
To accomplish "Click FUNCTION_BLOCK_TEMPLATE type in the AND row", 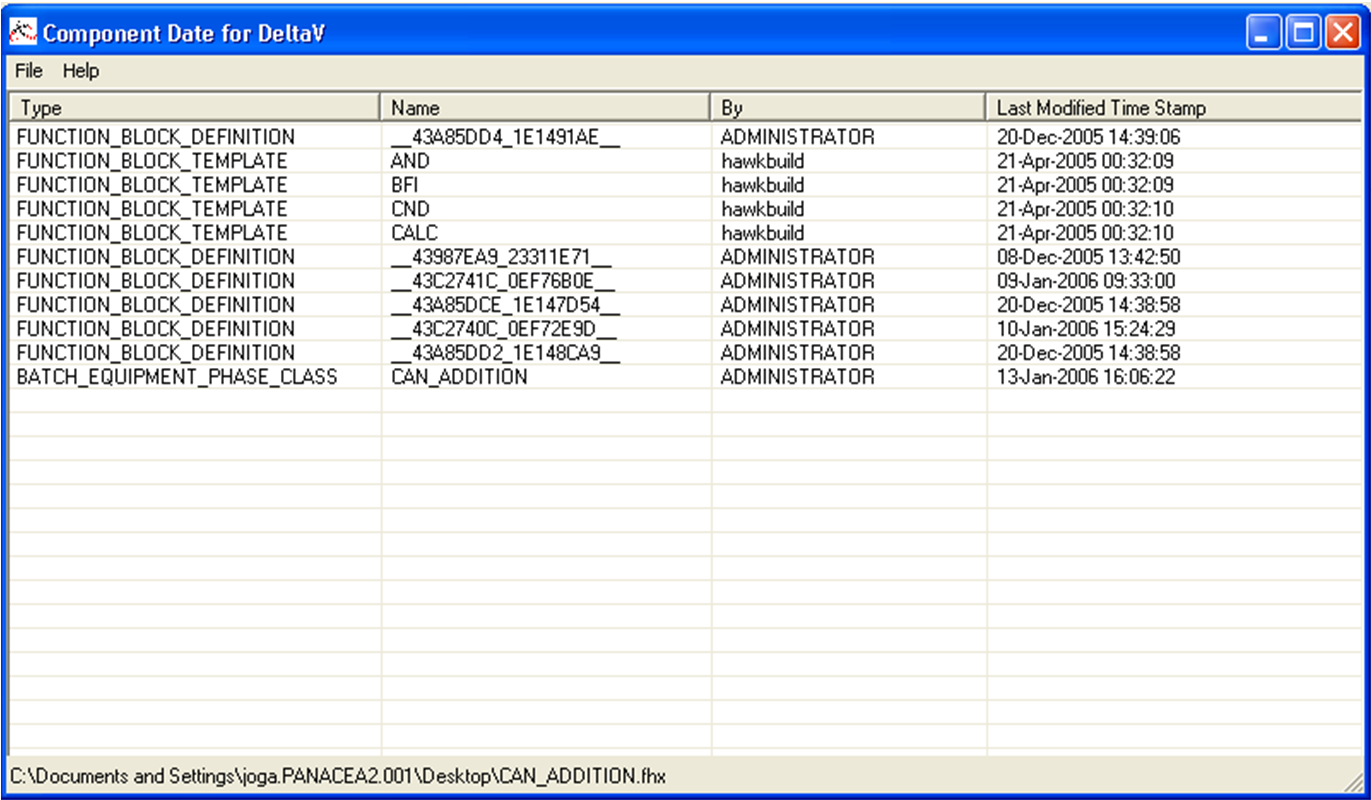I will tap(152, 161).
